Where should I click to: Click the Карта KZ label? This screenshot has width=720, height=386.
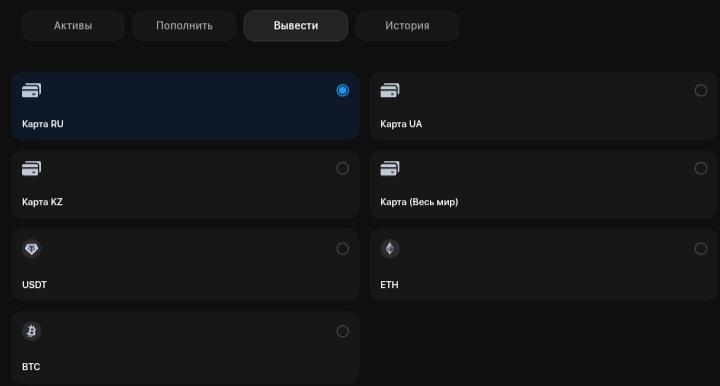pos(42,202)
